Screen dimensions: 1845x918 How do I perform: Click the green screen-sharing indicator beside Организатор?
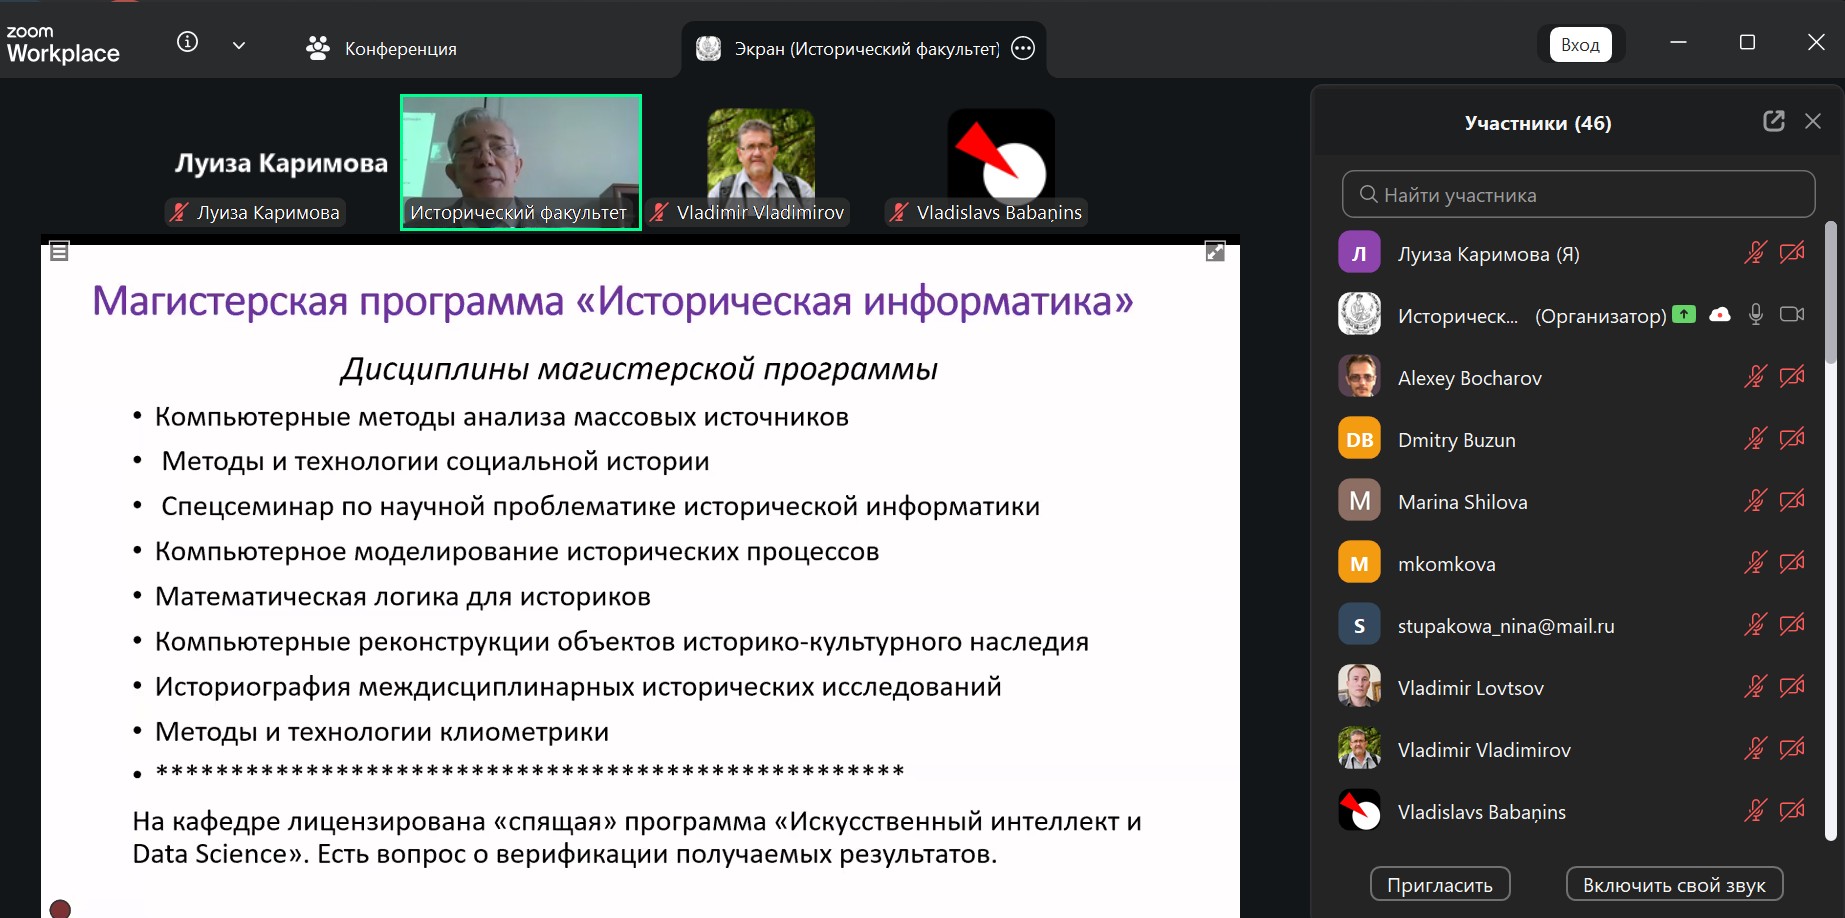pyautogui.click(x=1684, y=314)
